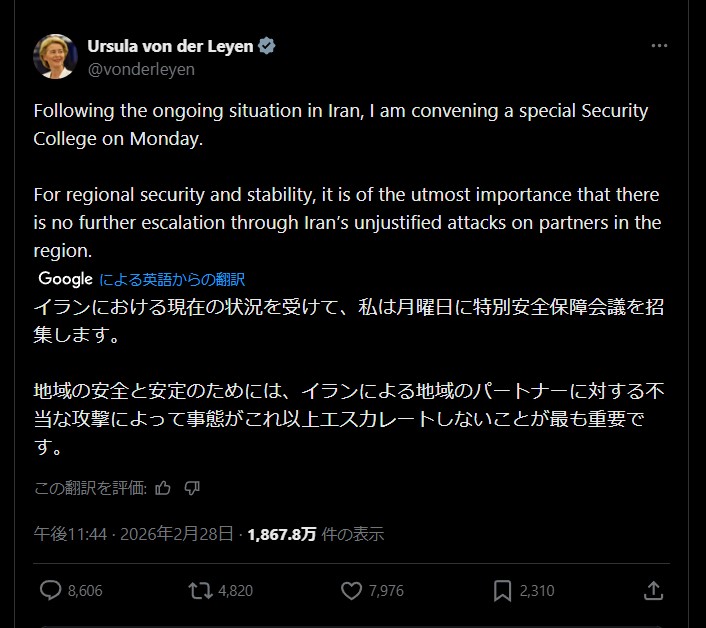The image size is (706, 628).
Task: Click the repost arrows icon
Action: tap(200, 590)
